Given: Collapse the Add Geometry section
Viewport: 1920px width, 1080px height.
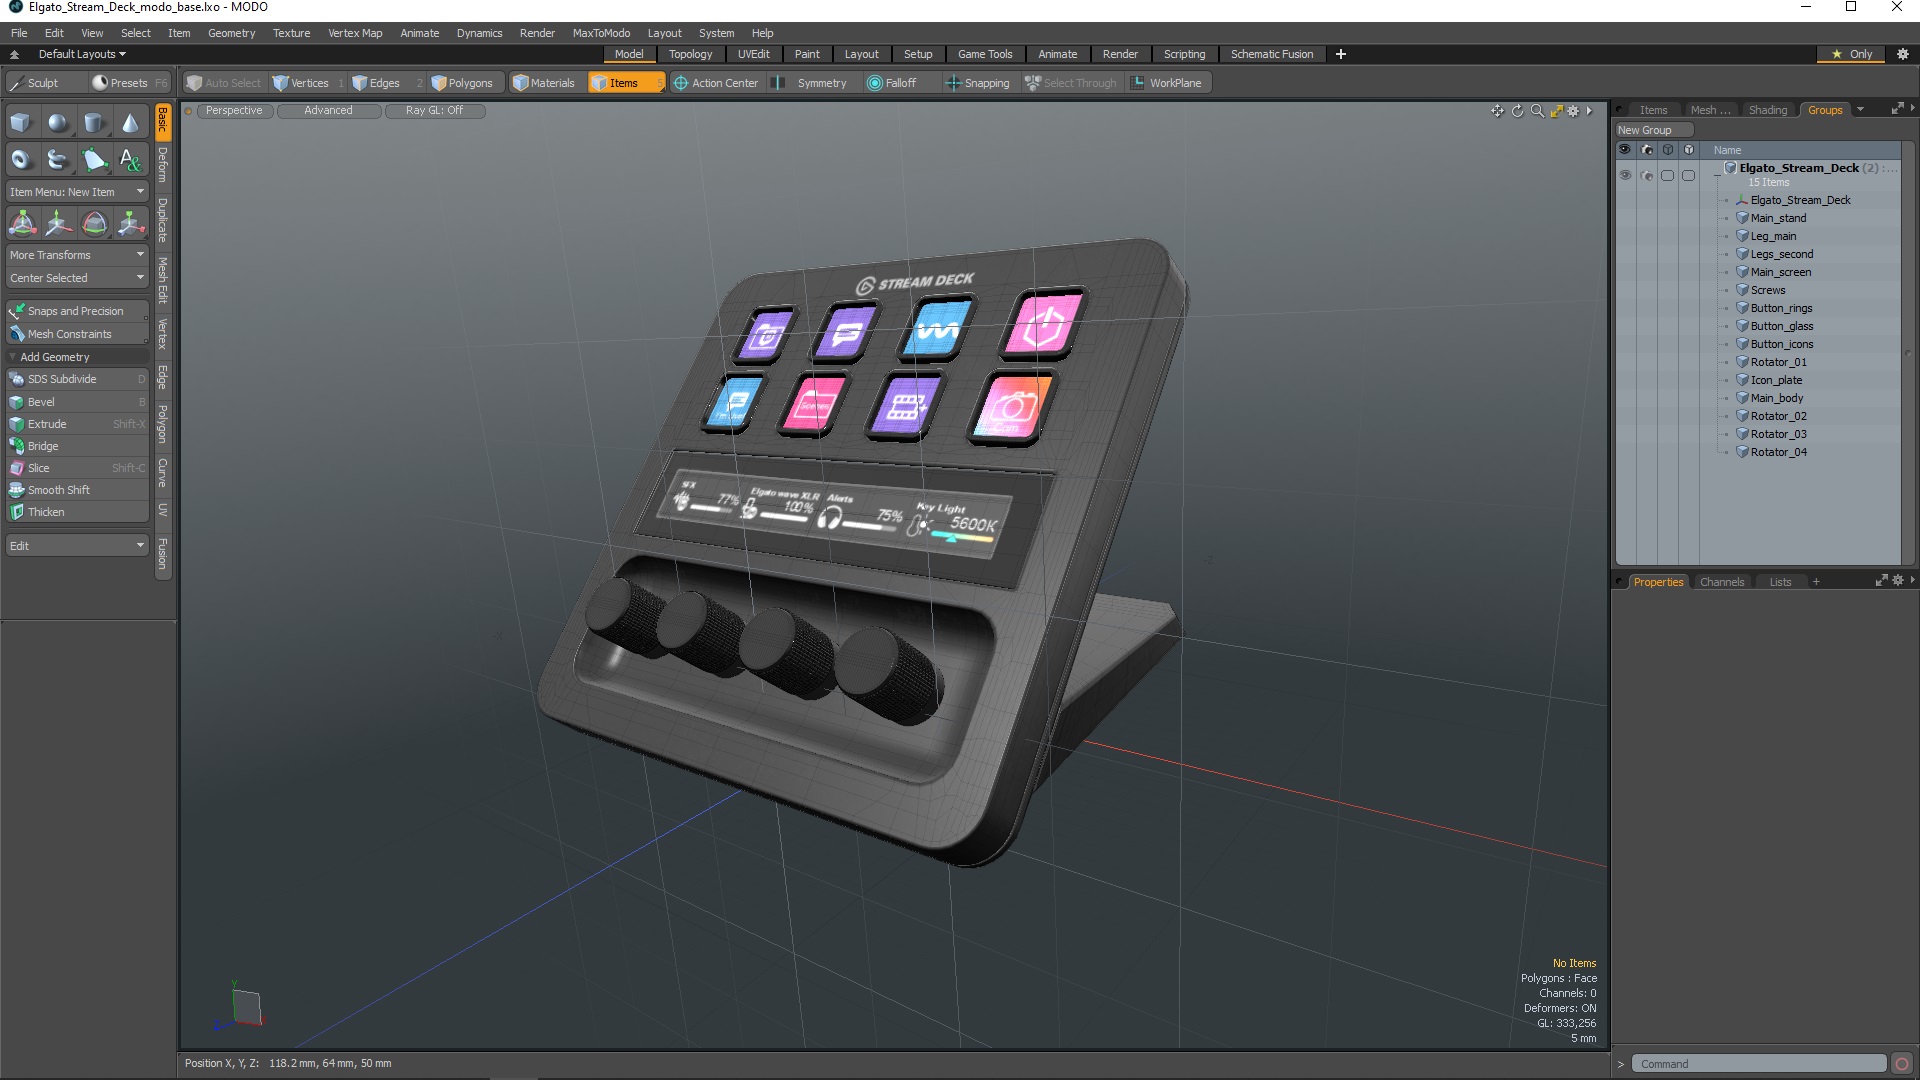Looking at the screenshot, I should click(x=12, y=357).
